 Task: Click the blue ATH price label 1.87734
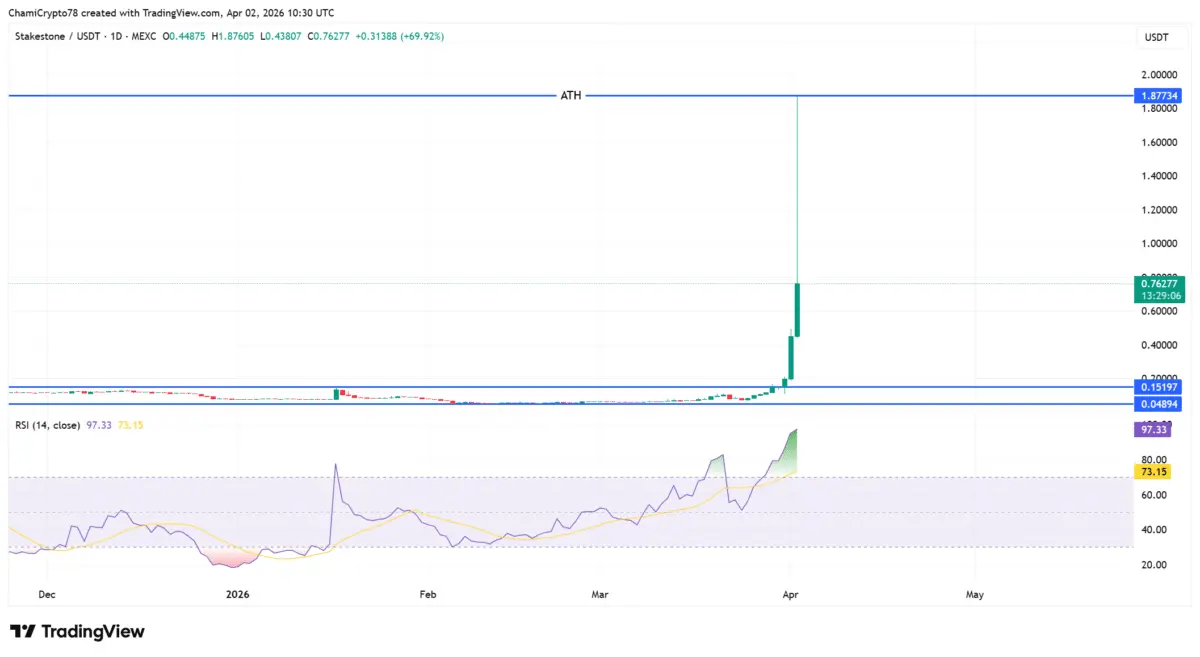coord(1158,95)
